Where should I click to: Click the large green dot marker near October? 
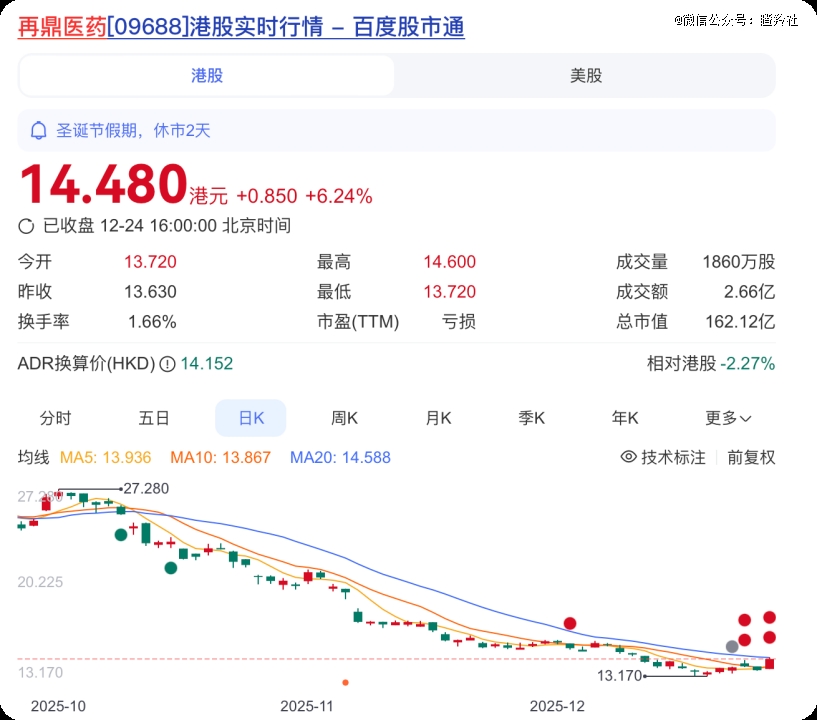[121, 535]
